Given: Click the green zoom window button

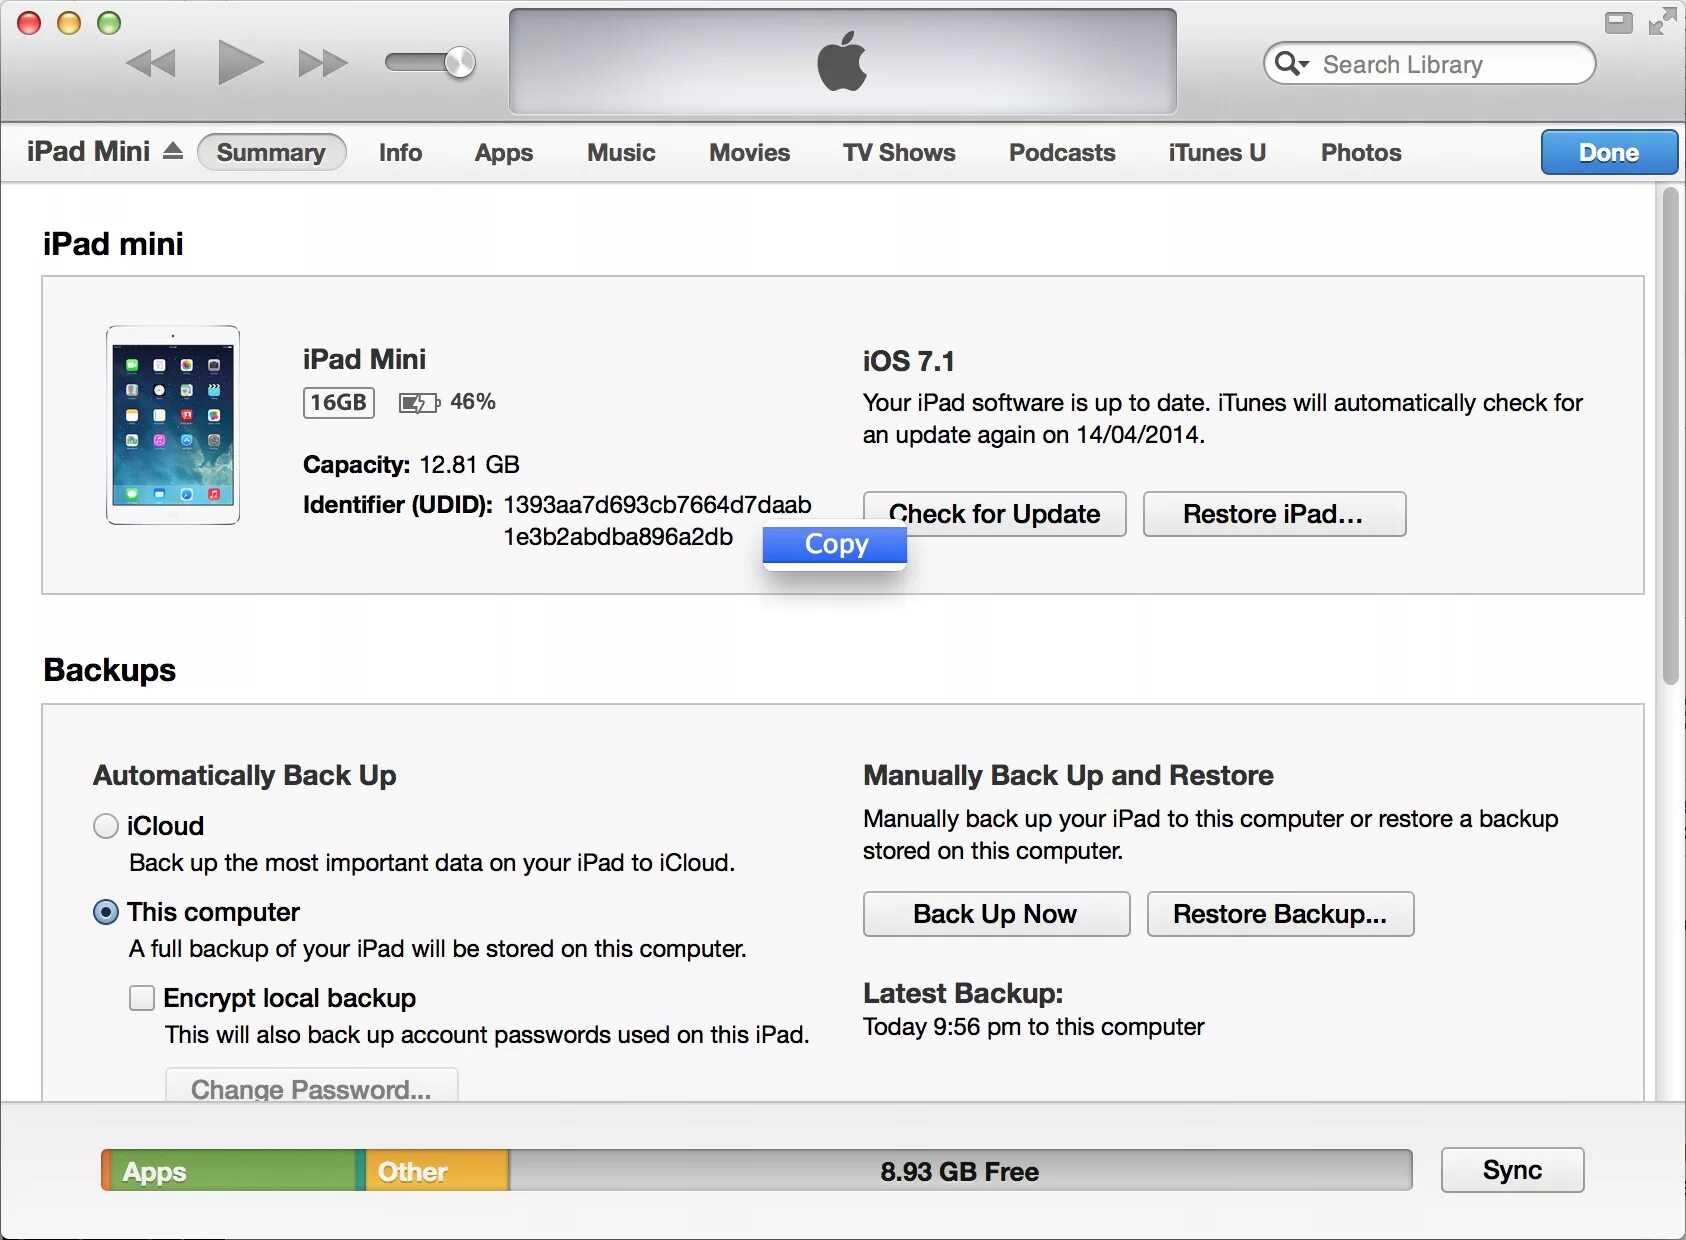Looking at the screenshot, I should [x=109, y=22].
